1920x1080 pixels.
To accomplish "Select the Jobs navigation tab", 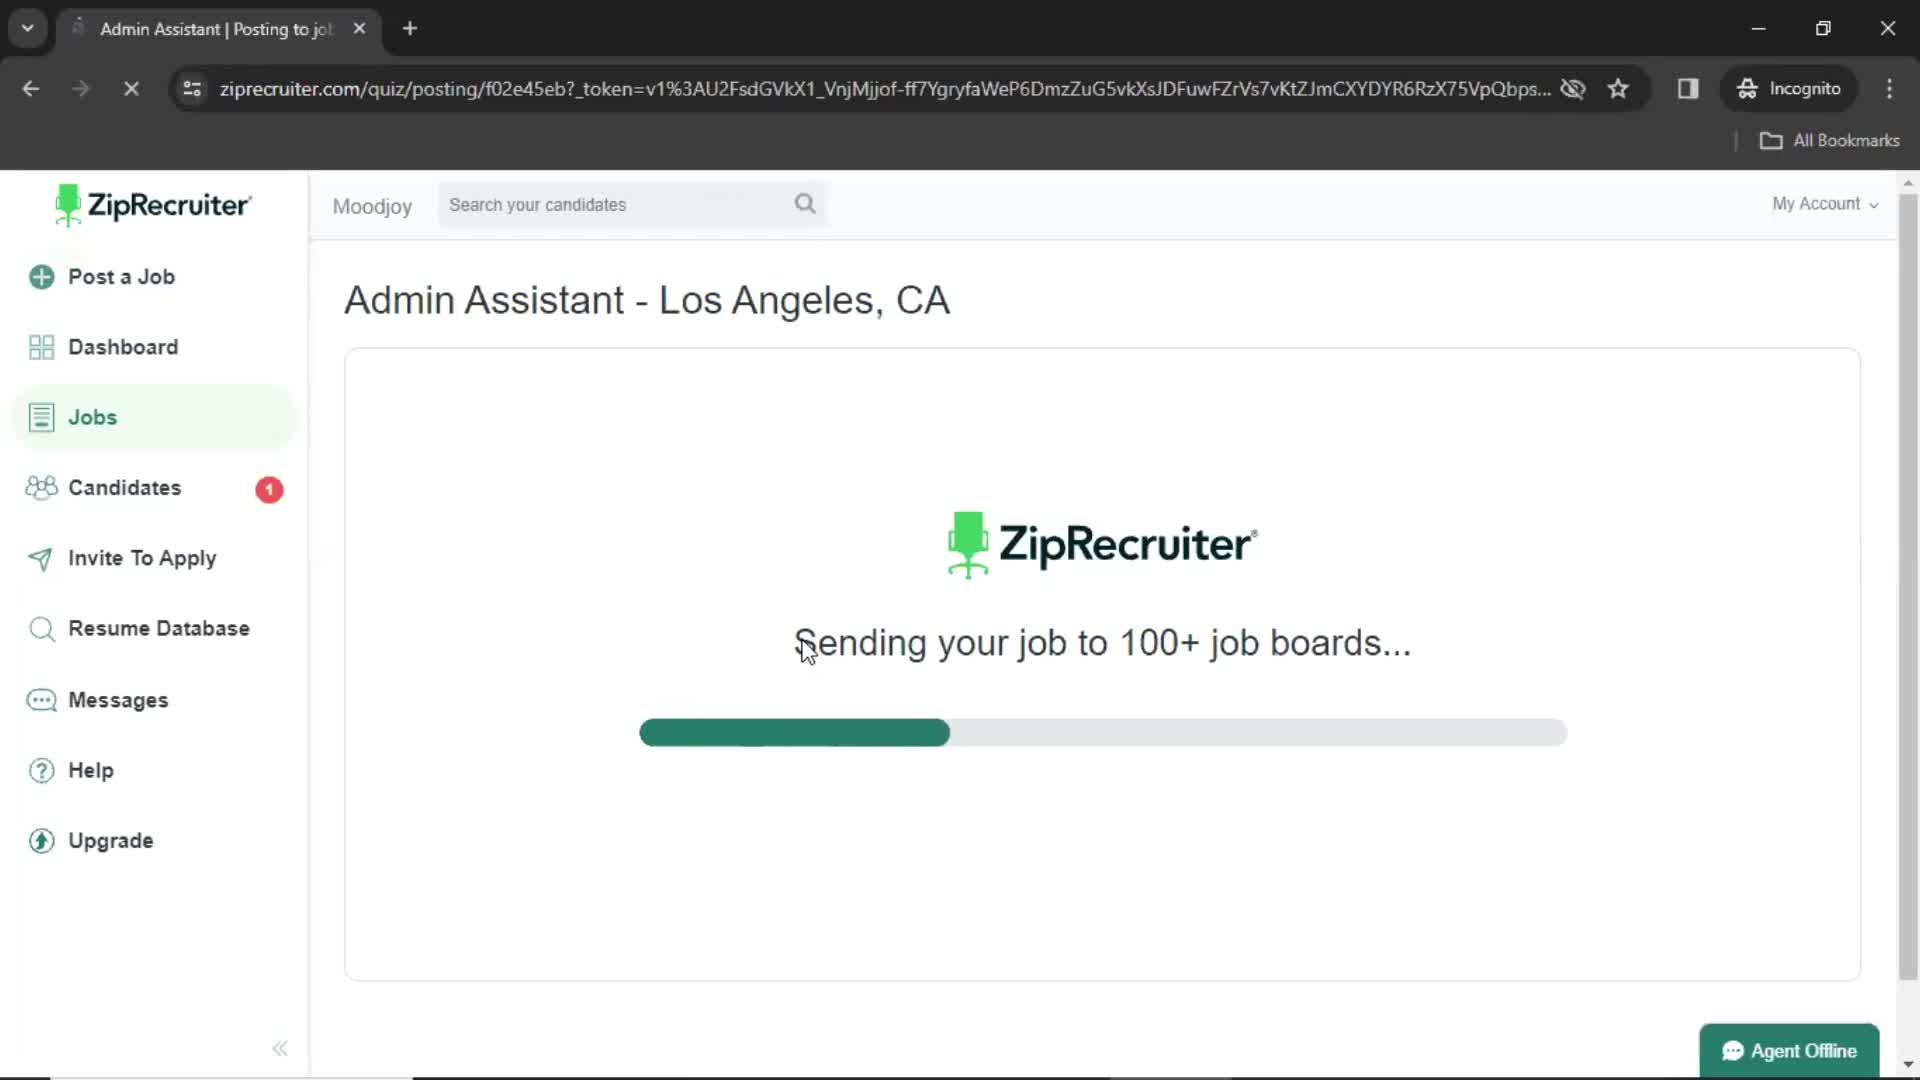I will tap(92, 417).
